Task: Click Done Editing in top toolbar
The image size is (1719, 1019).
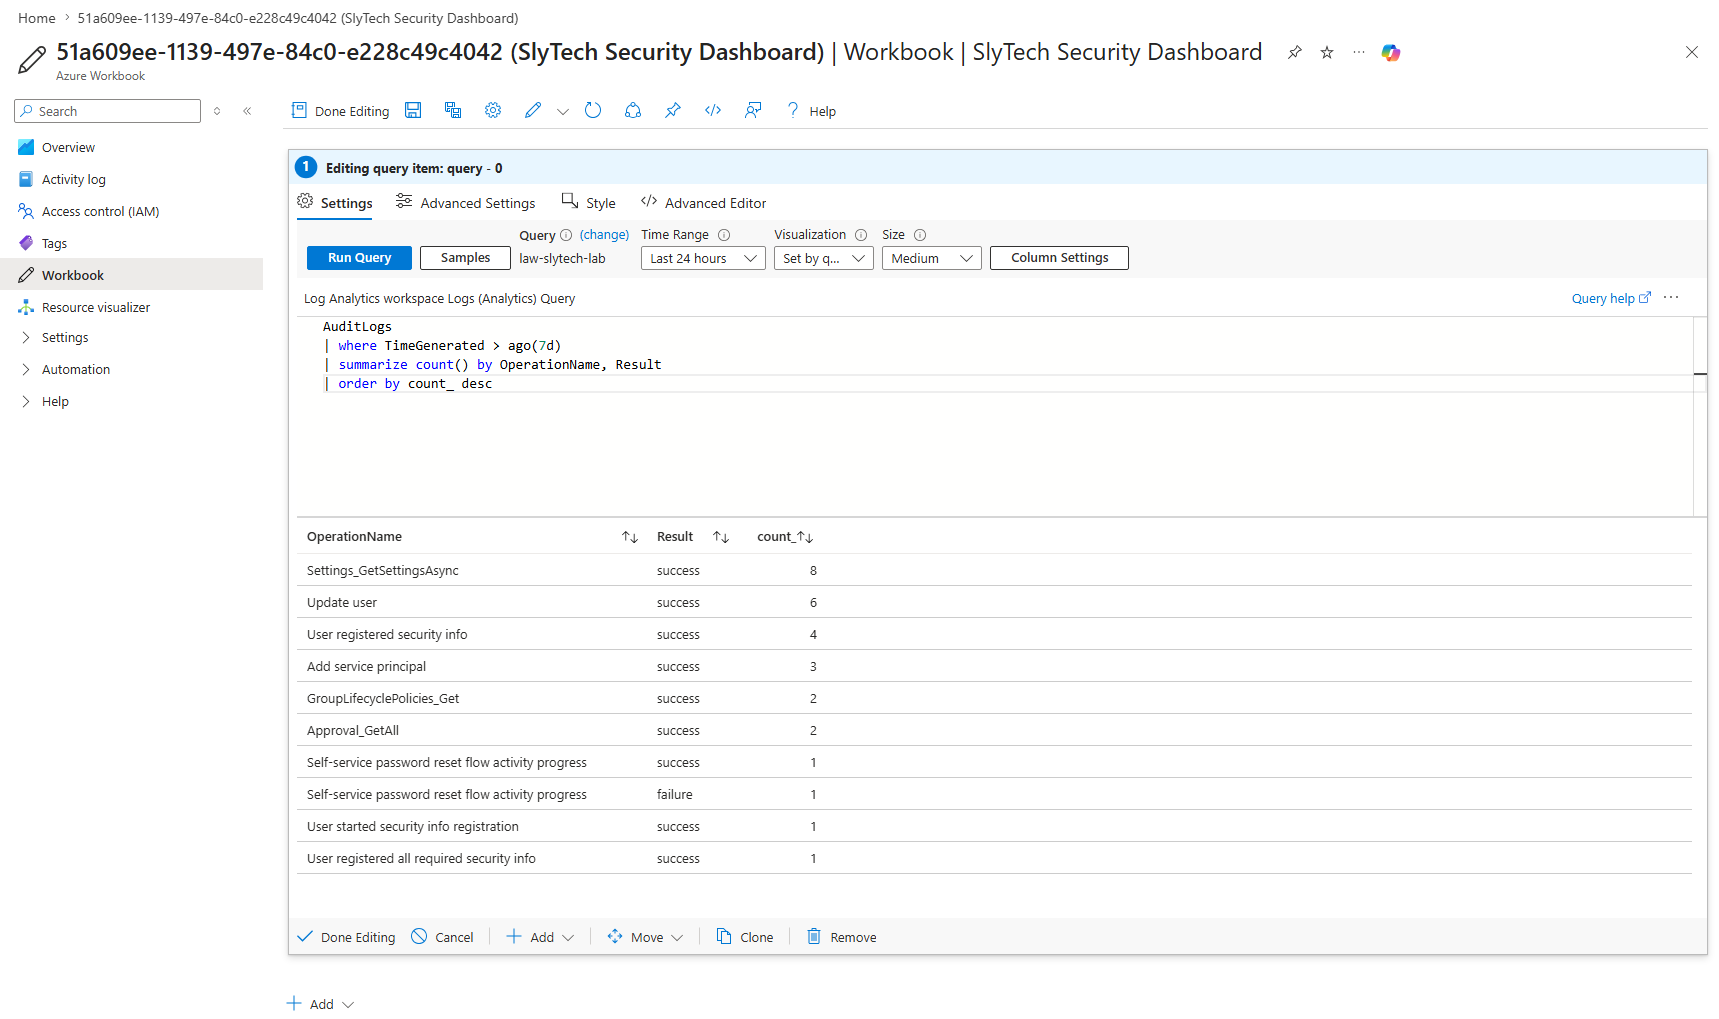Action: (340, 111)
